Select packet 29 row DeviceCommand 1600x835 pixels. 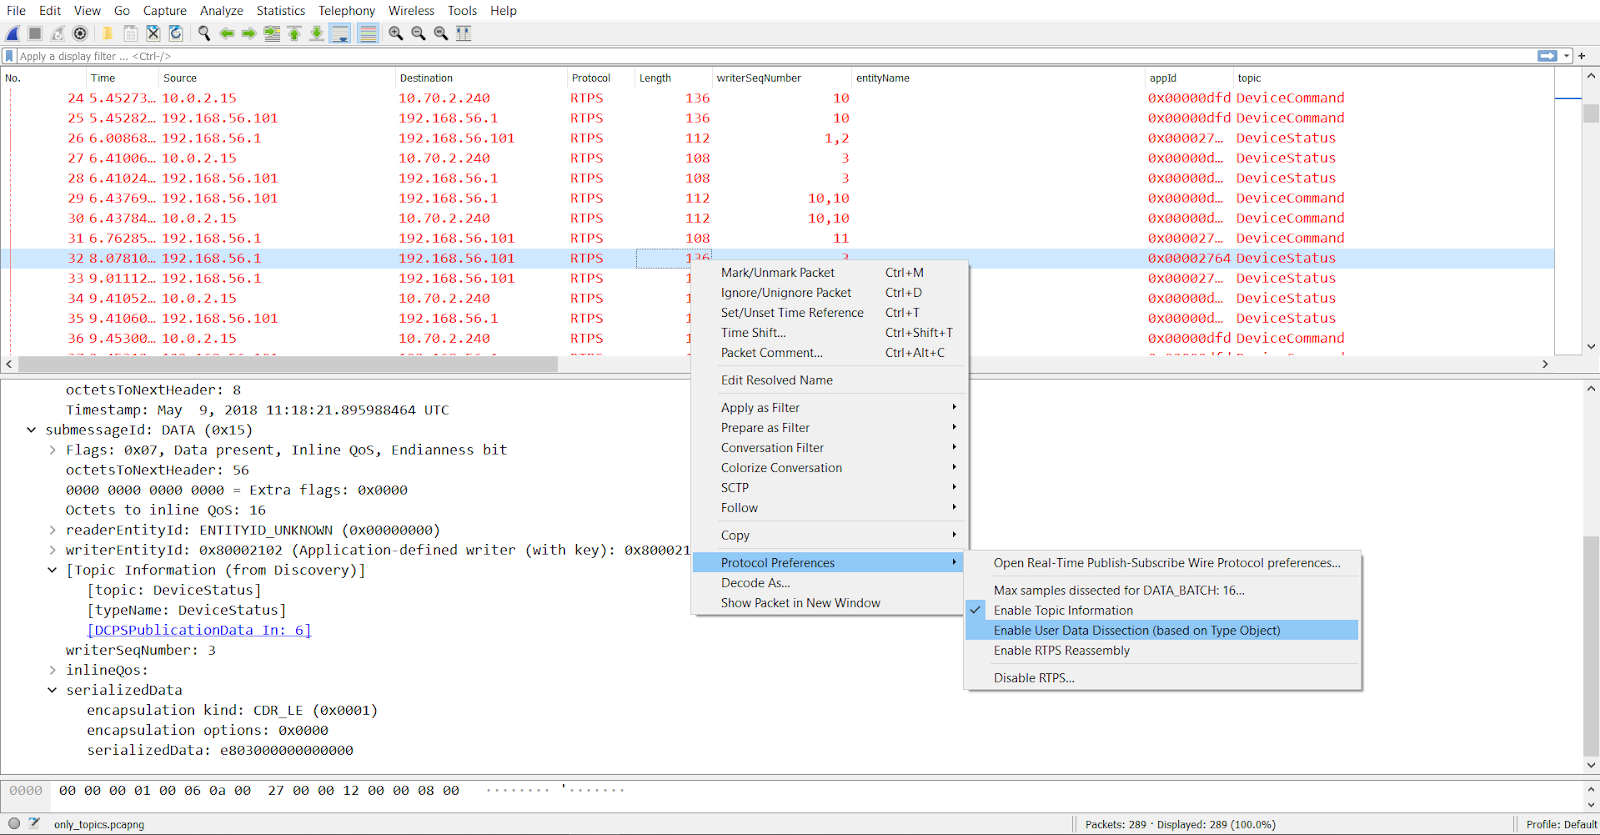(x=777, y=198)
